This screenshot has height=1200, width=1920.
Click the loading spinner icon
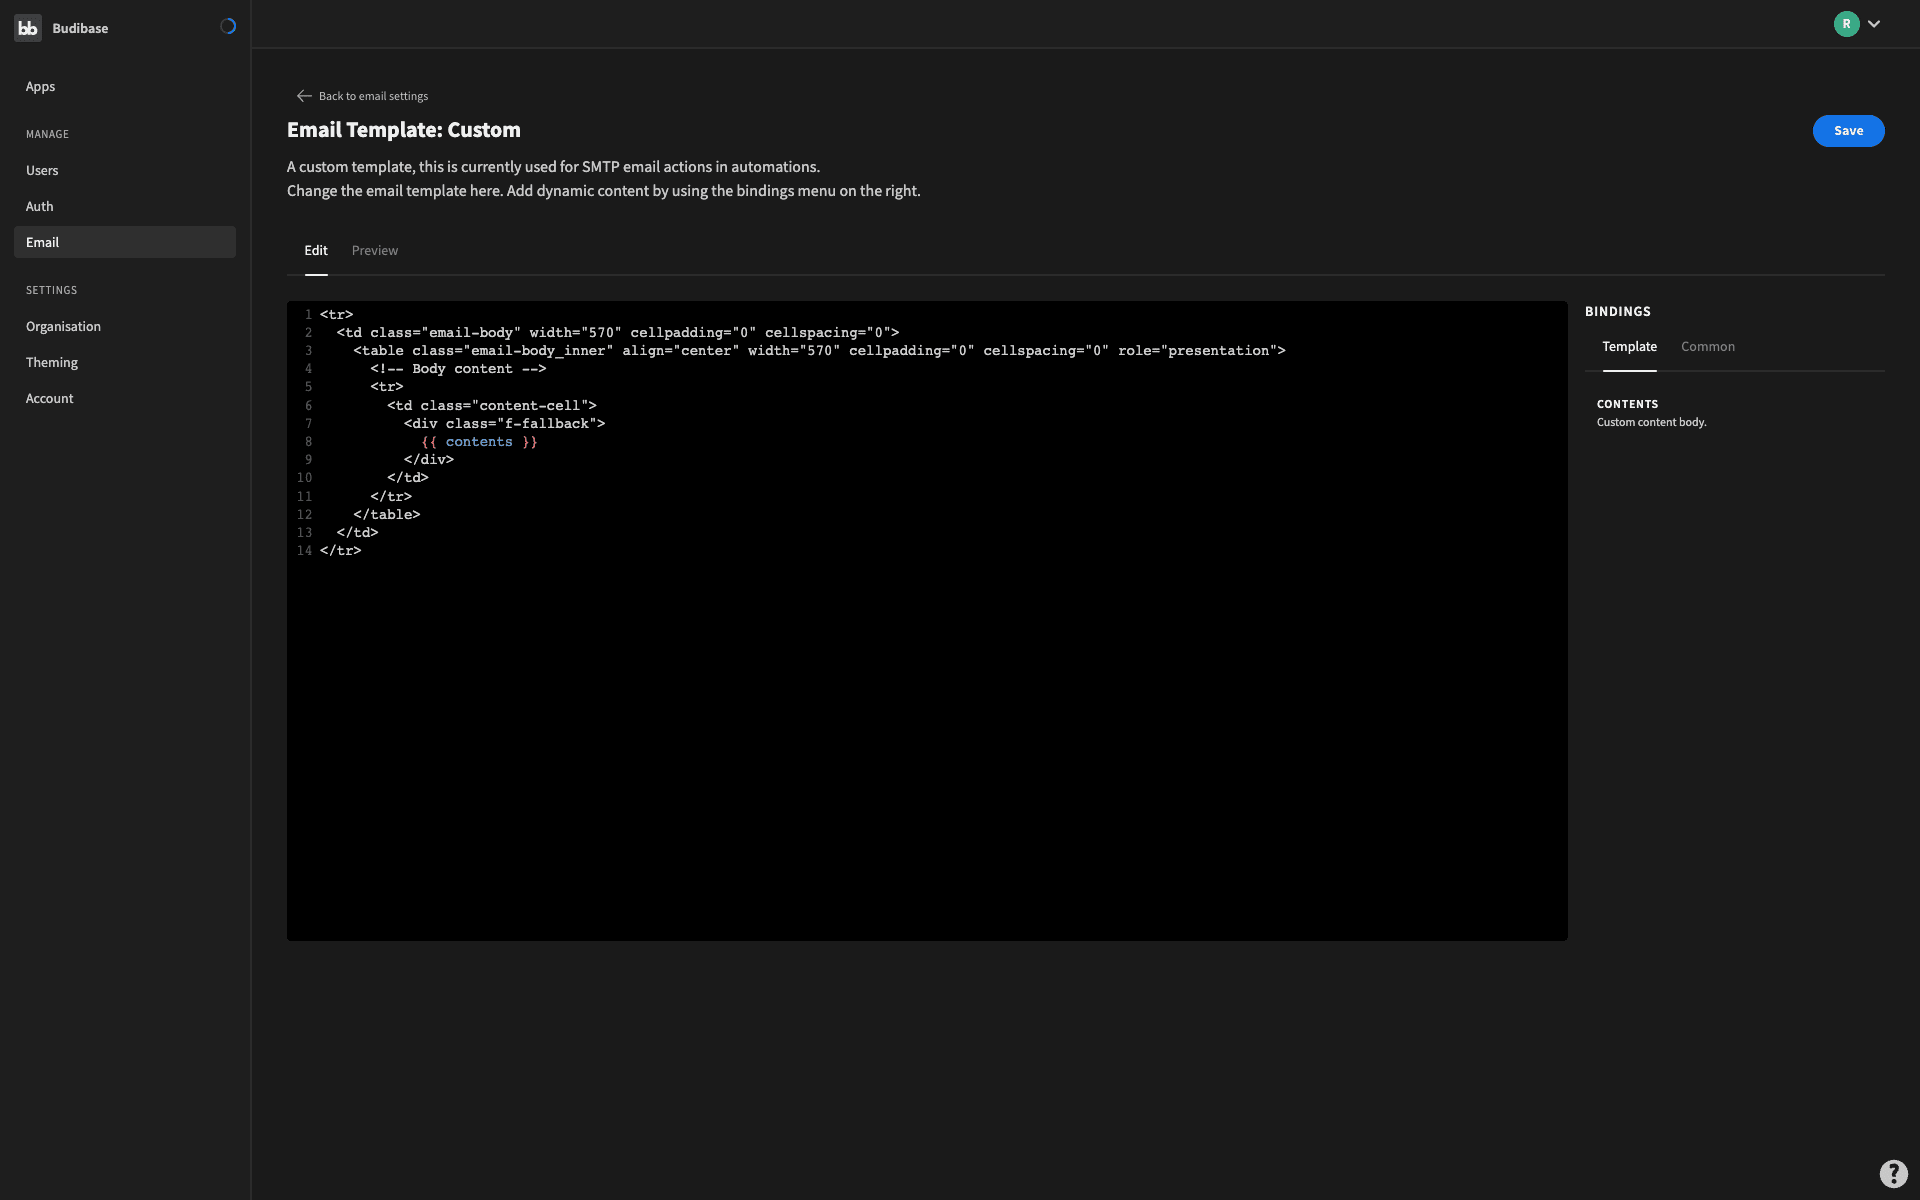click(228, 26)
